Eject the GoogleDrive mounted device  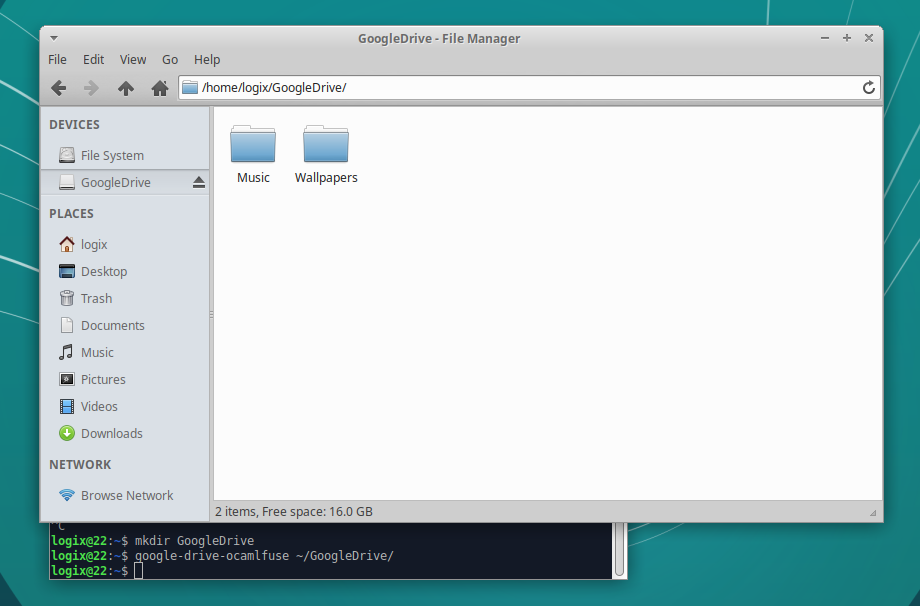[x=199, y=183]
